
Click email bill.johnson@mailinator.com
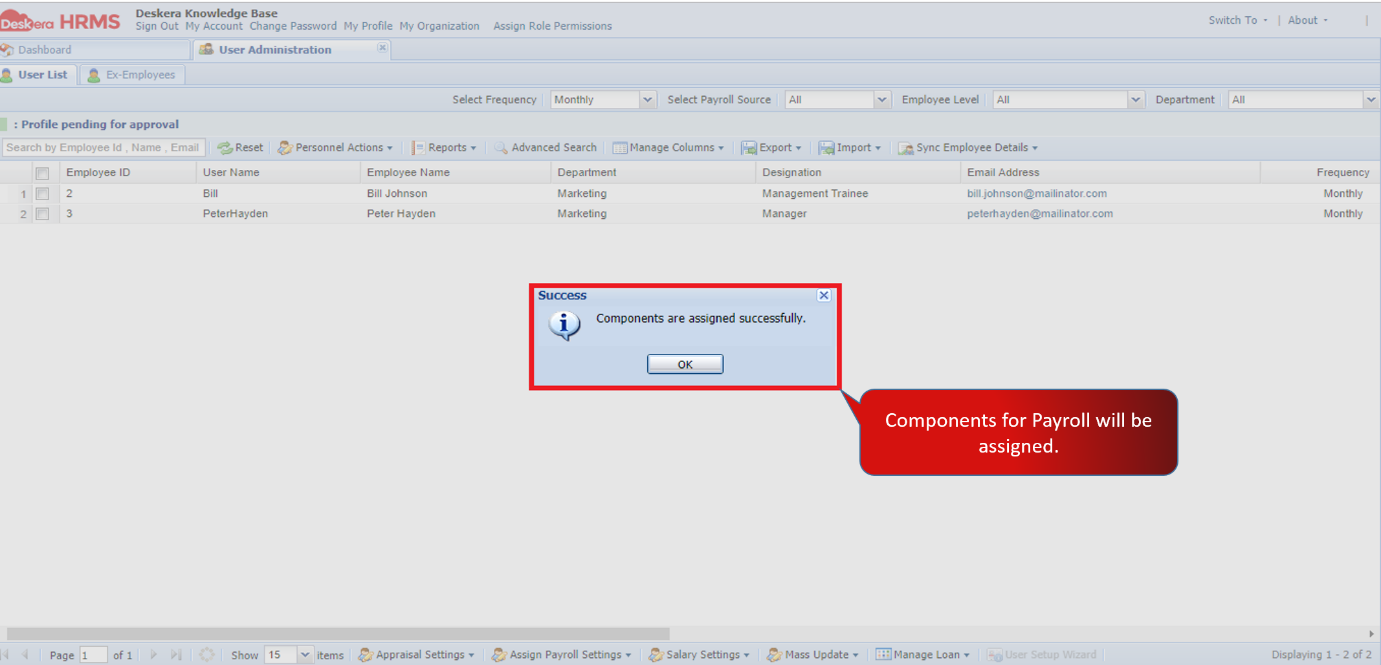[1037, 194]
